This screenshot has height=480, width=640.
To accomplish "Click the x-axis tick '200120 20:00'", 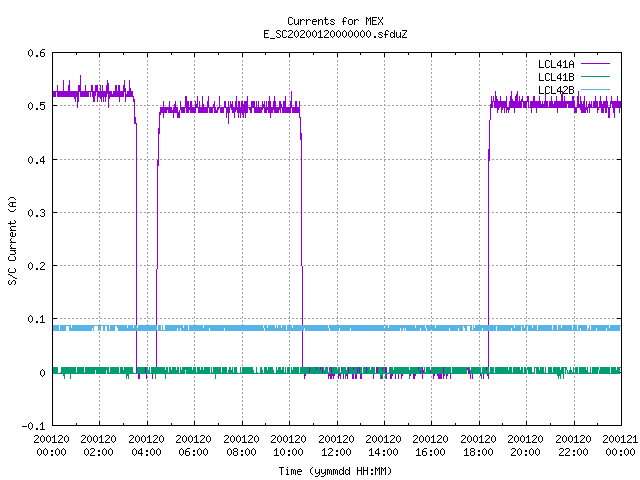I will 525,446.
